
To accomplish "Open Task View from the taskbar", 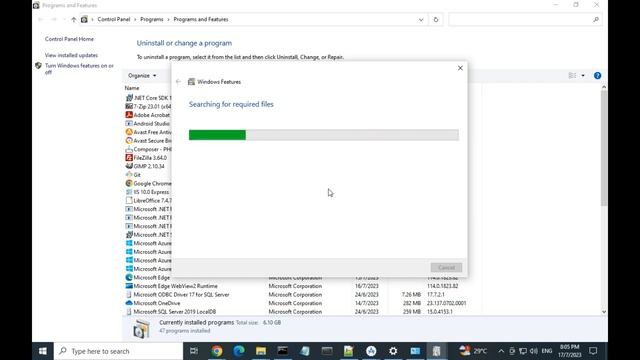I will pyautogui.click(x=194, y=351).
